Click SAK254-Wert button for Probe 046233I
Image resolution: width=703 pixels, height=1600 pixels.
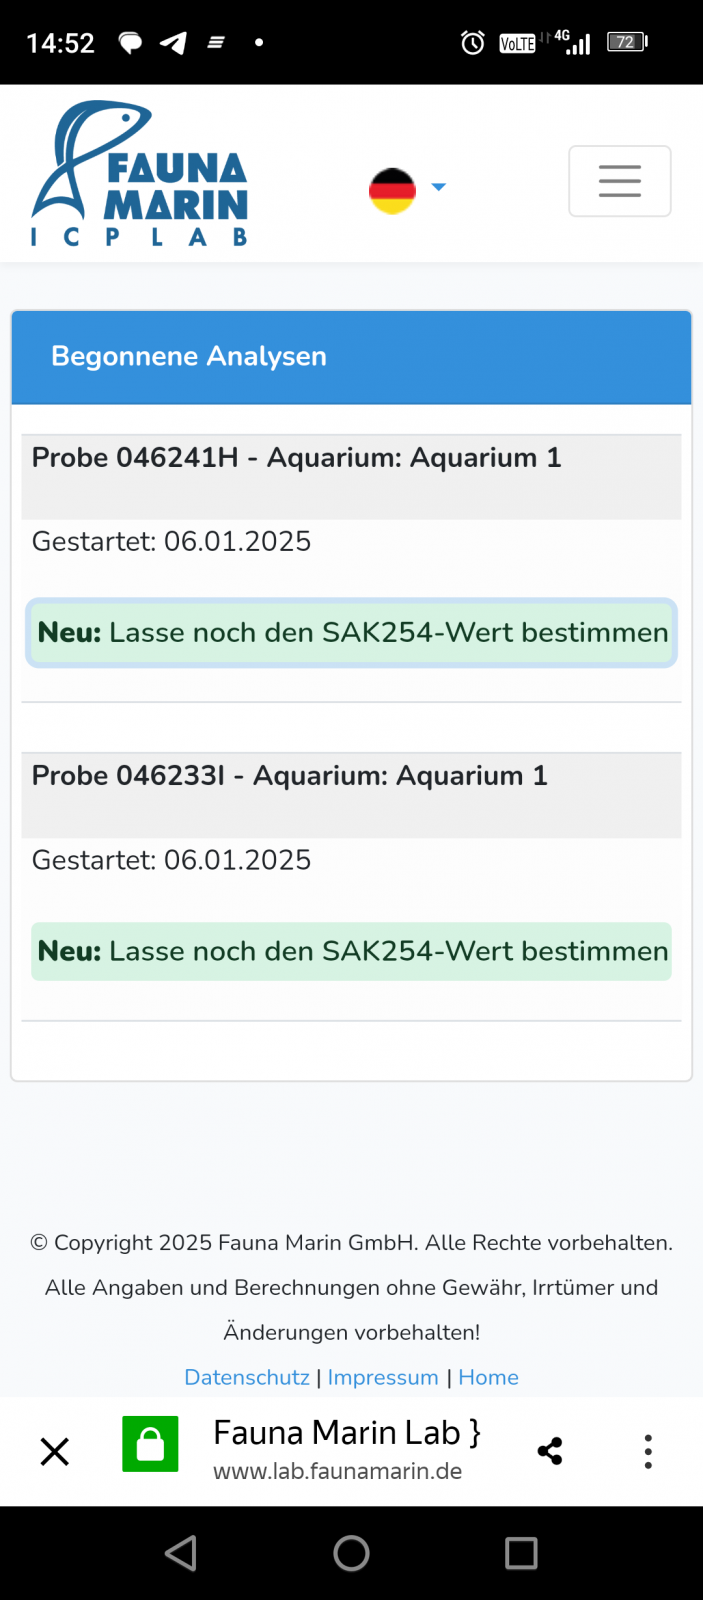click(x=352, y=951)
